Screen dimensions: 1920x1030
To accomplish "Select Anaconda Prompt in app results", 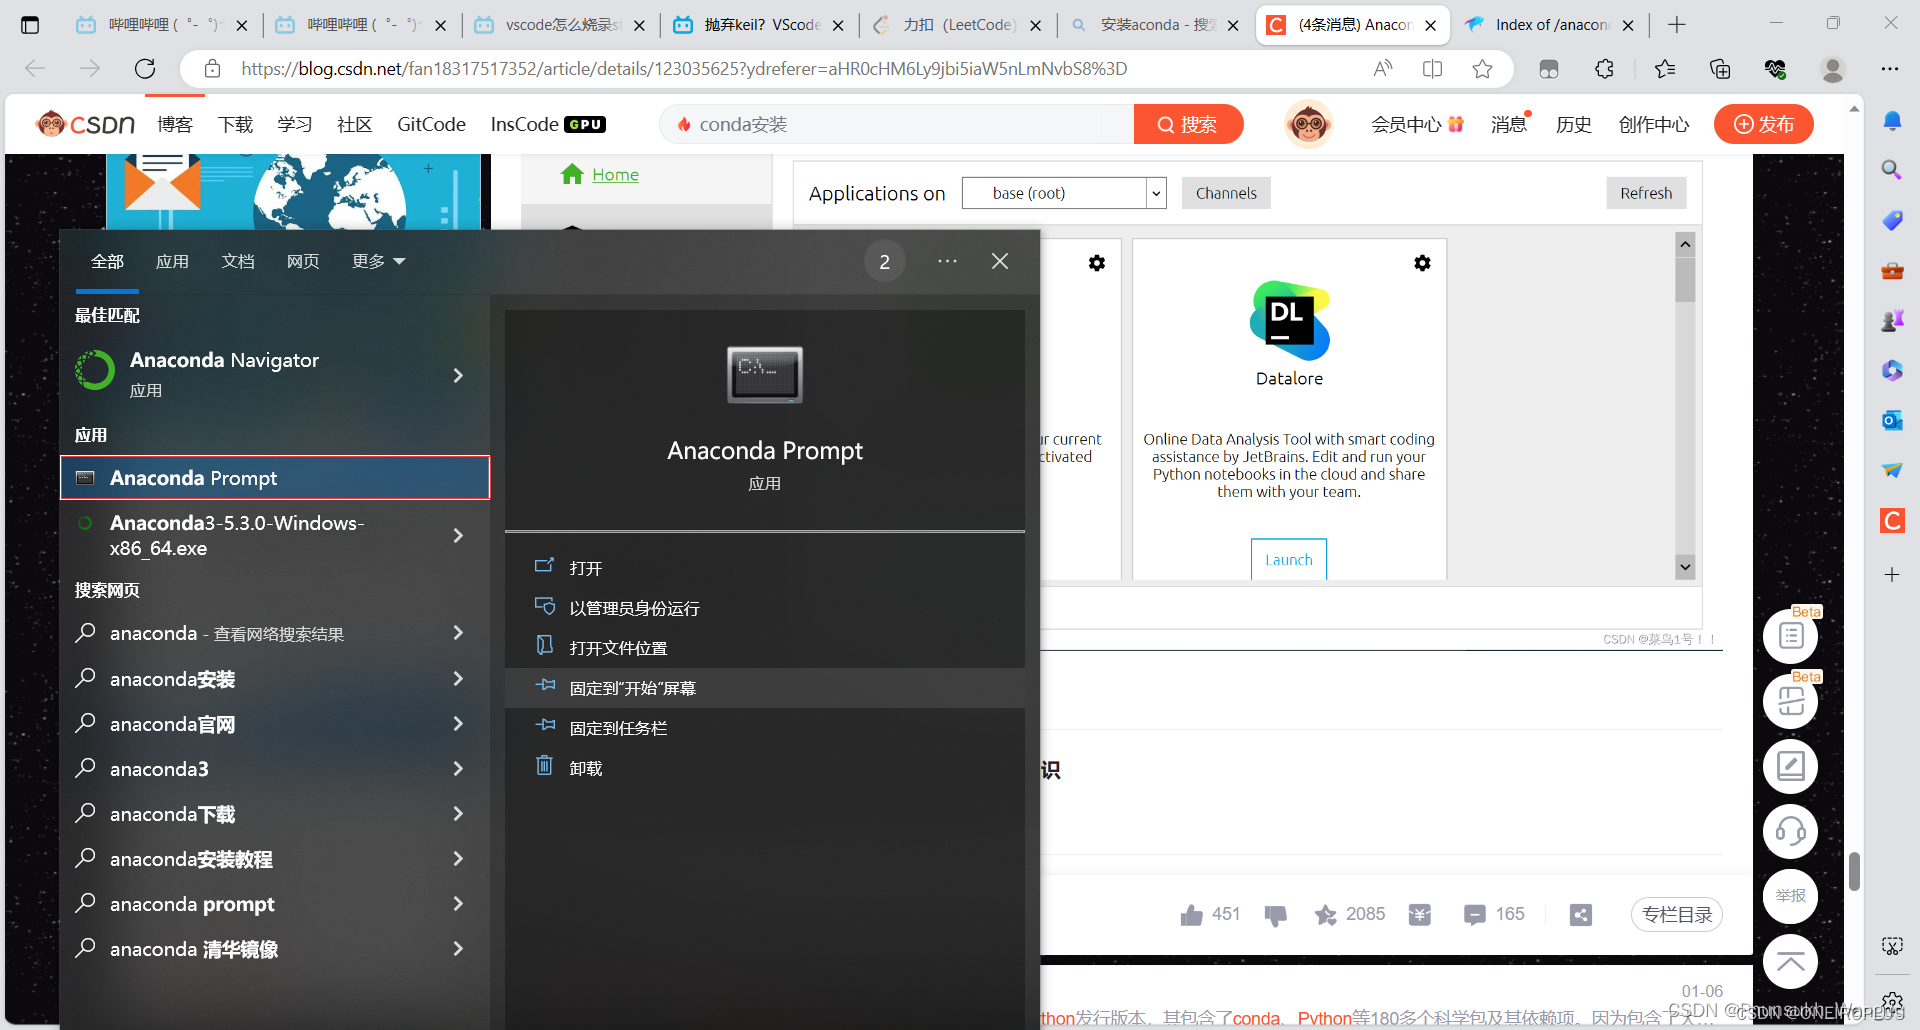I will (x=275, y=478).
